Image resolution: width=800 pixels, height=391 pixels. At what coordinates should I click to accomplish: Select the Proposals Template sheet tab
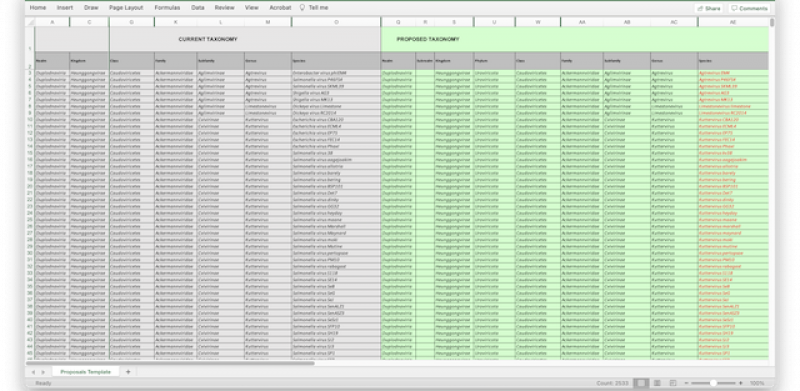[x=86, y=372]
